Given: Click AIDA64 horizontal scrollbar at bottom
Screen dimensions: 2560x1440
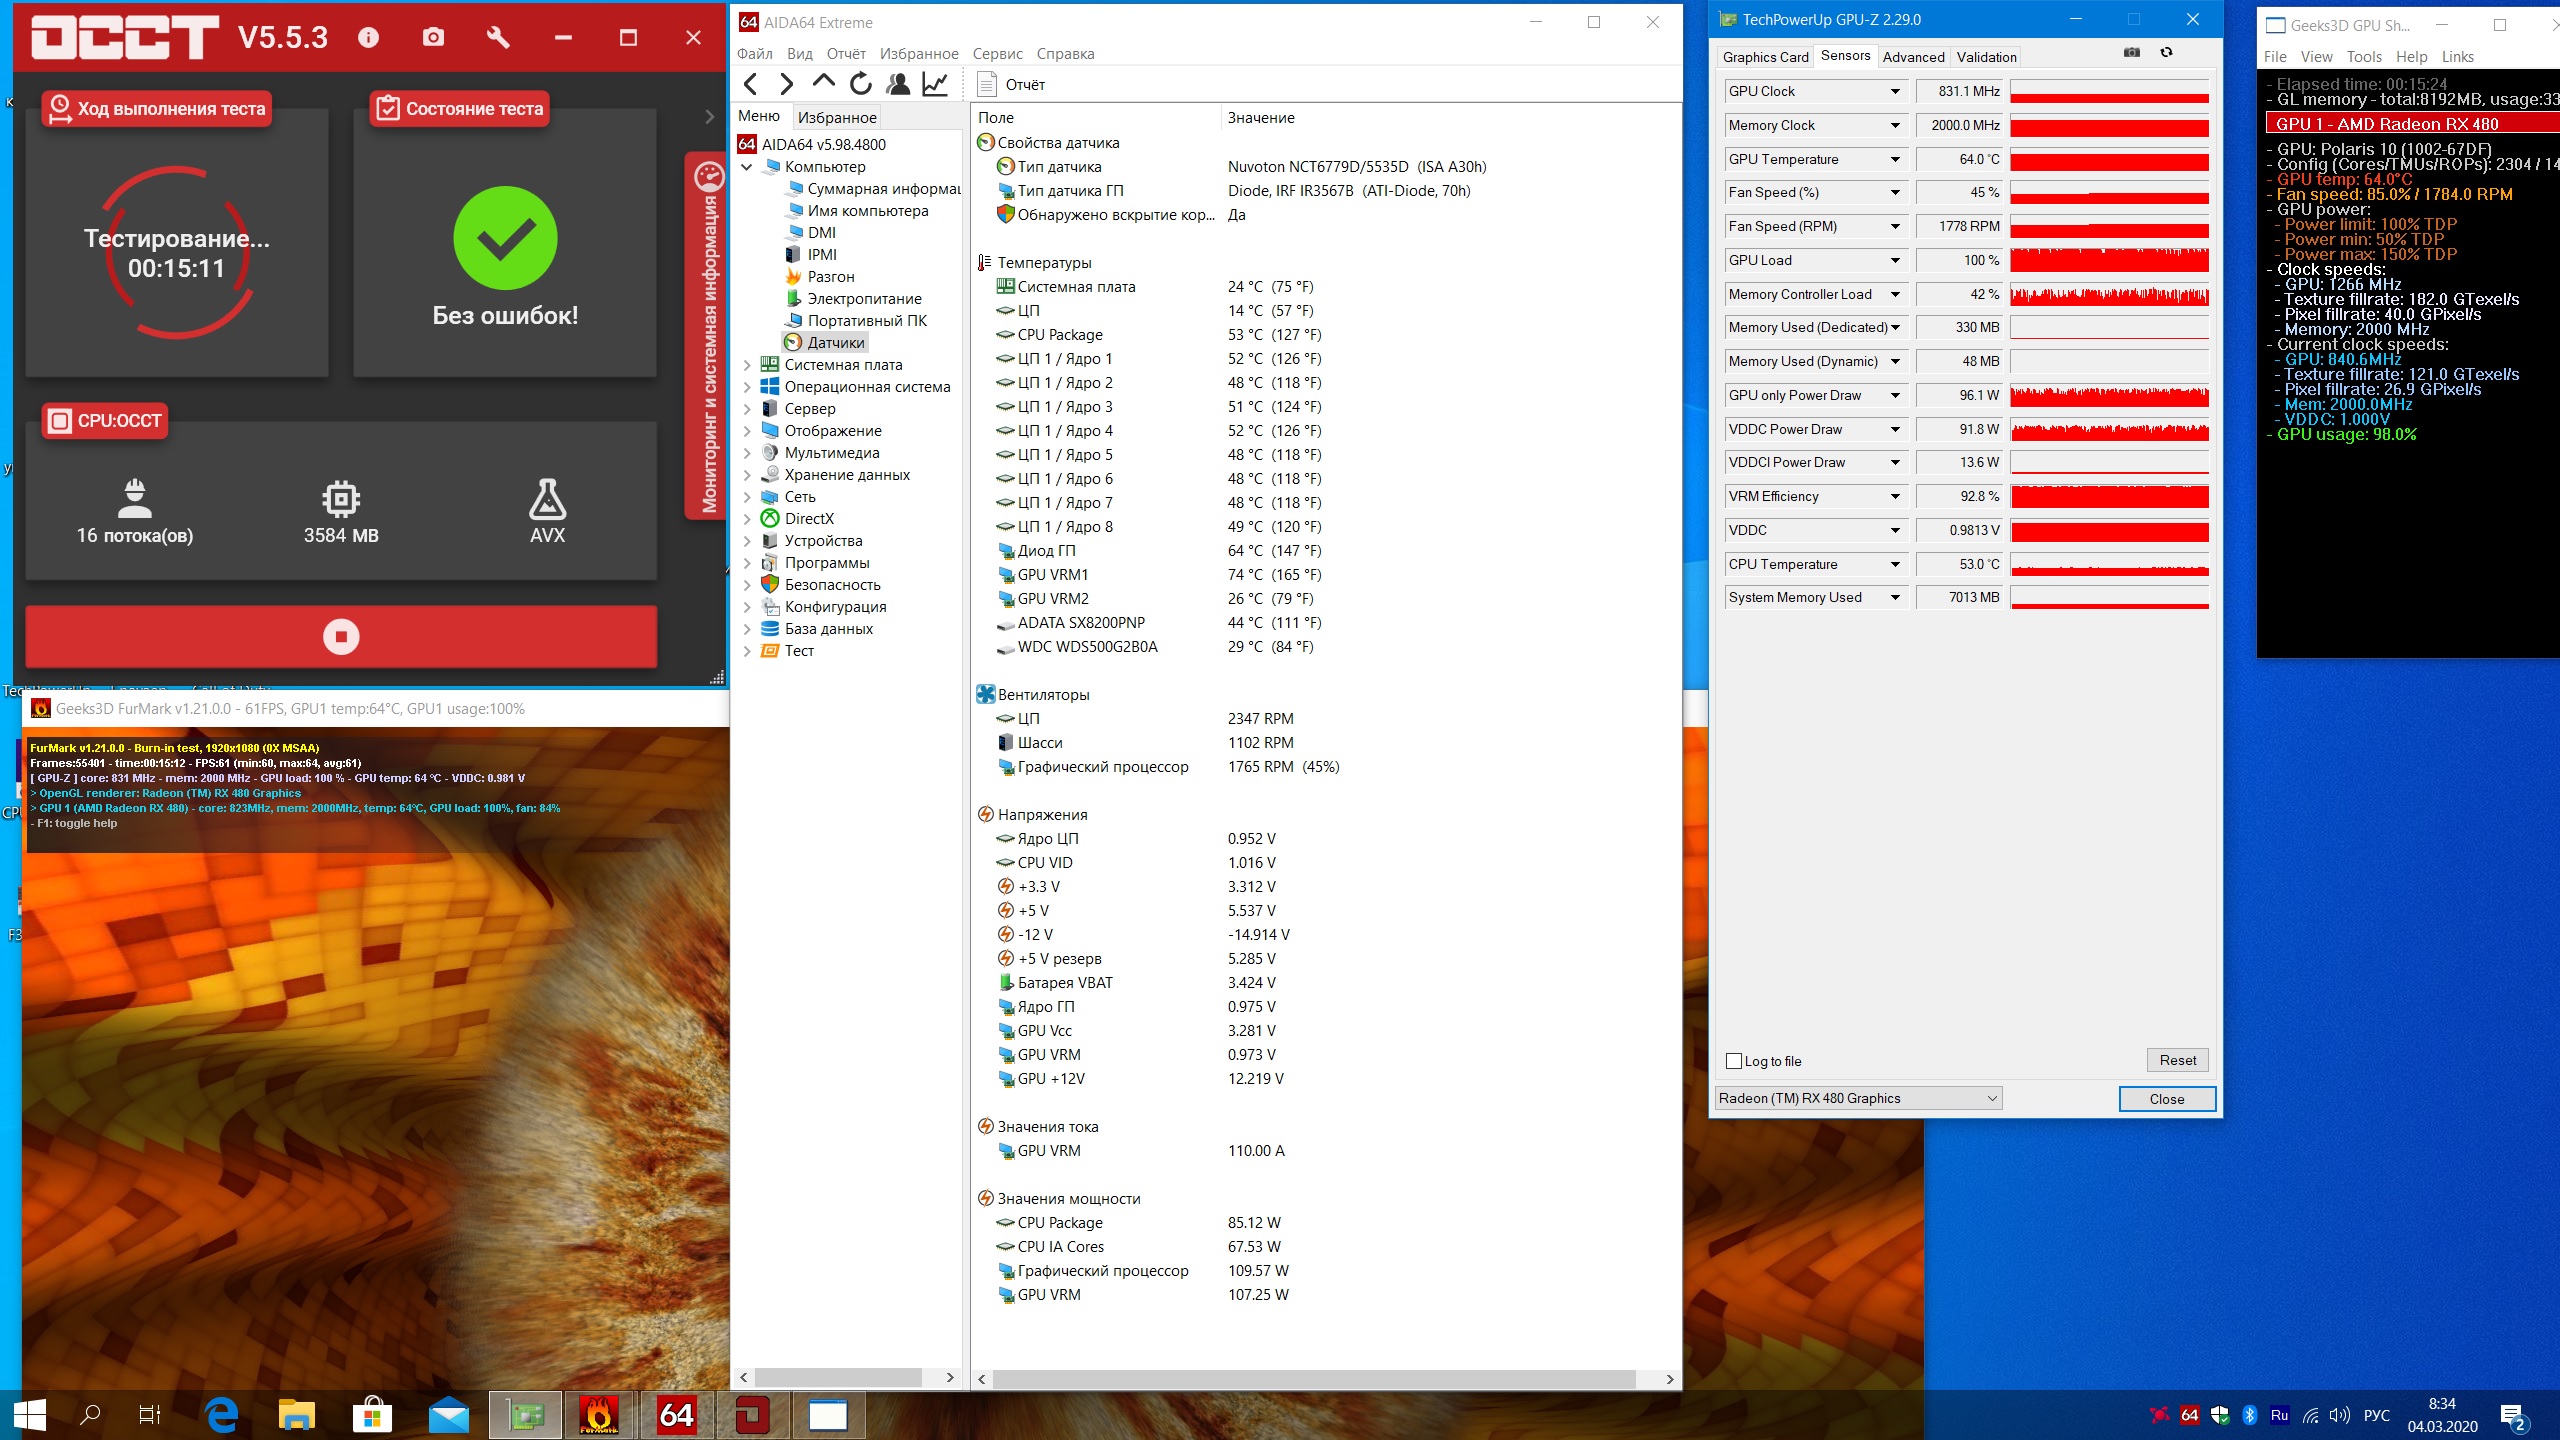Looking at the screenshot, I should click(x=1314, y=1379).
